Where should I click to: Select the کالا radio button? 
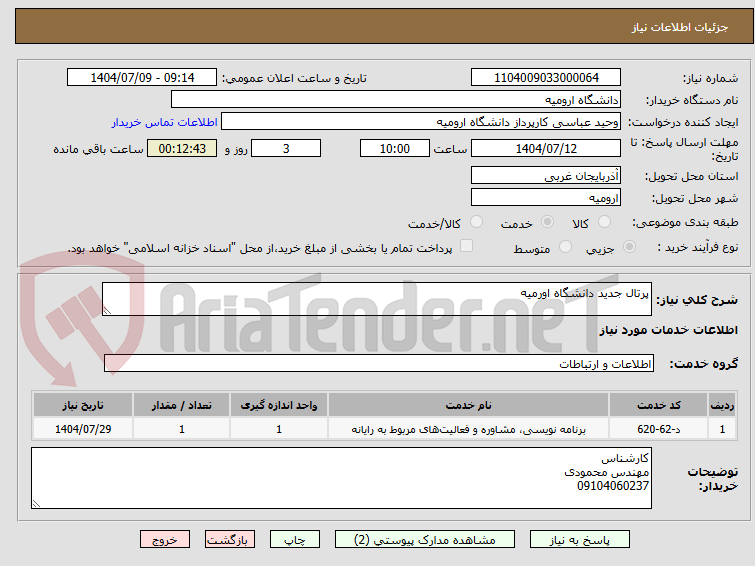coord(604,222)
